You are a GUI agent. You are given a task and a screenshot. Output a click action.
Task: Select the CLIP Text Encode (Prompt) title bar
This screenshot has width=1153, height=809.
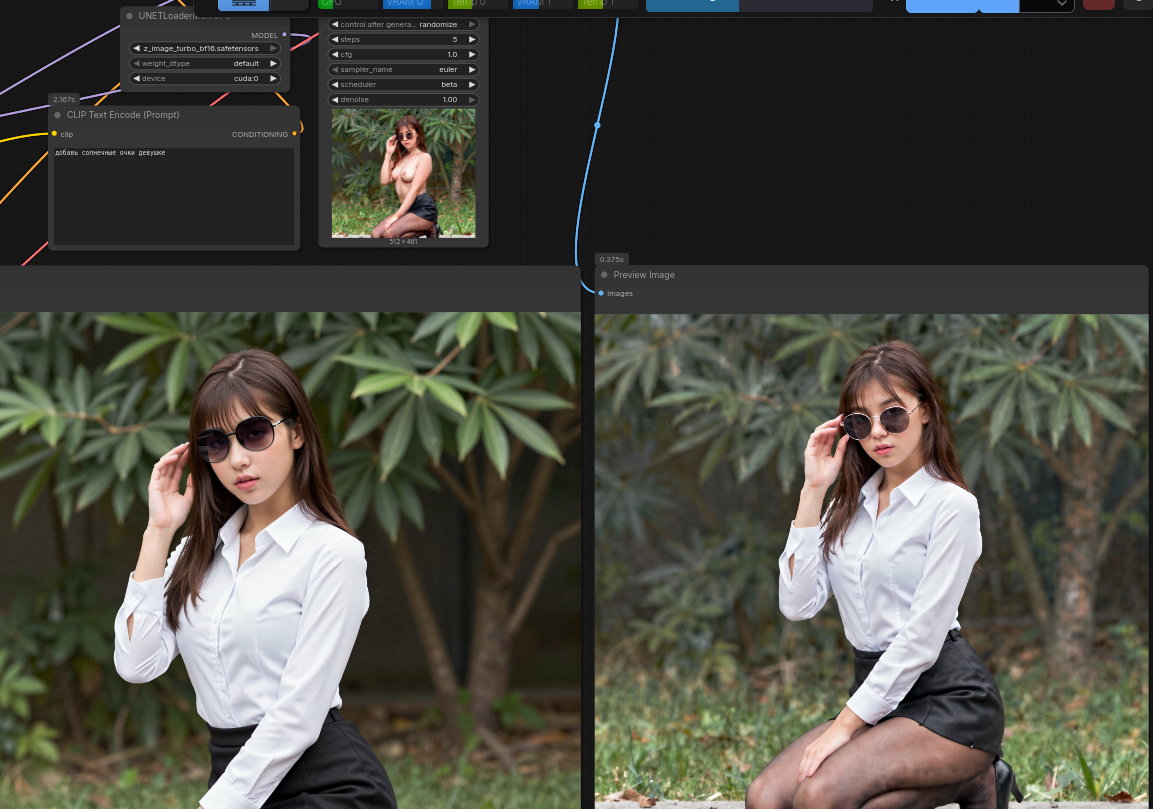(x=174, y=115)
